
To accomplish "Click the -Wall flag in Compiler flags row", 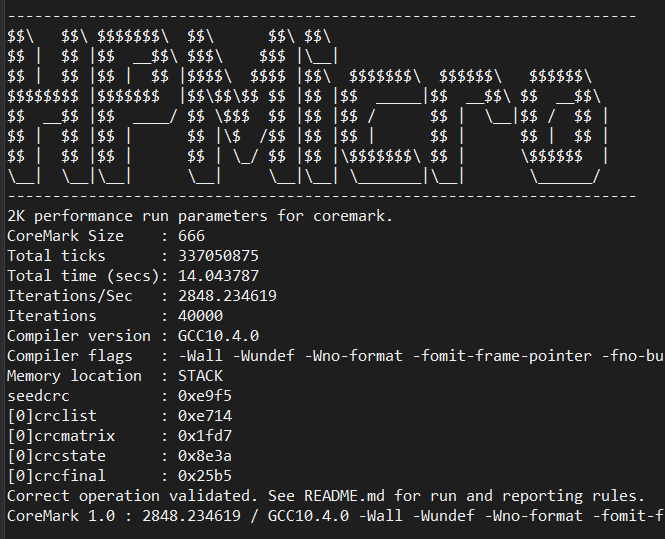I will [200, 356].
